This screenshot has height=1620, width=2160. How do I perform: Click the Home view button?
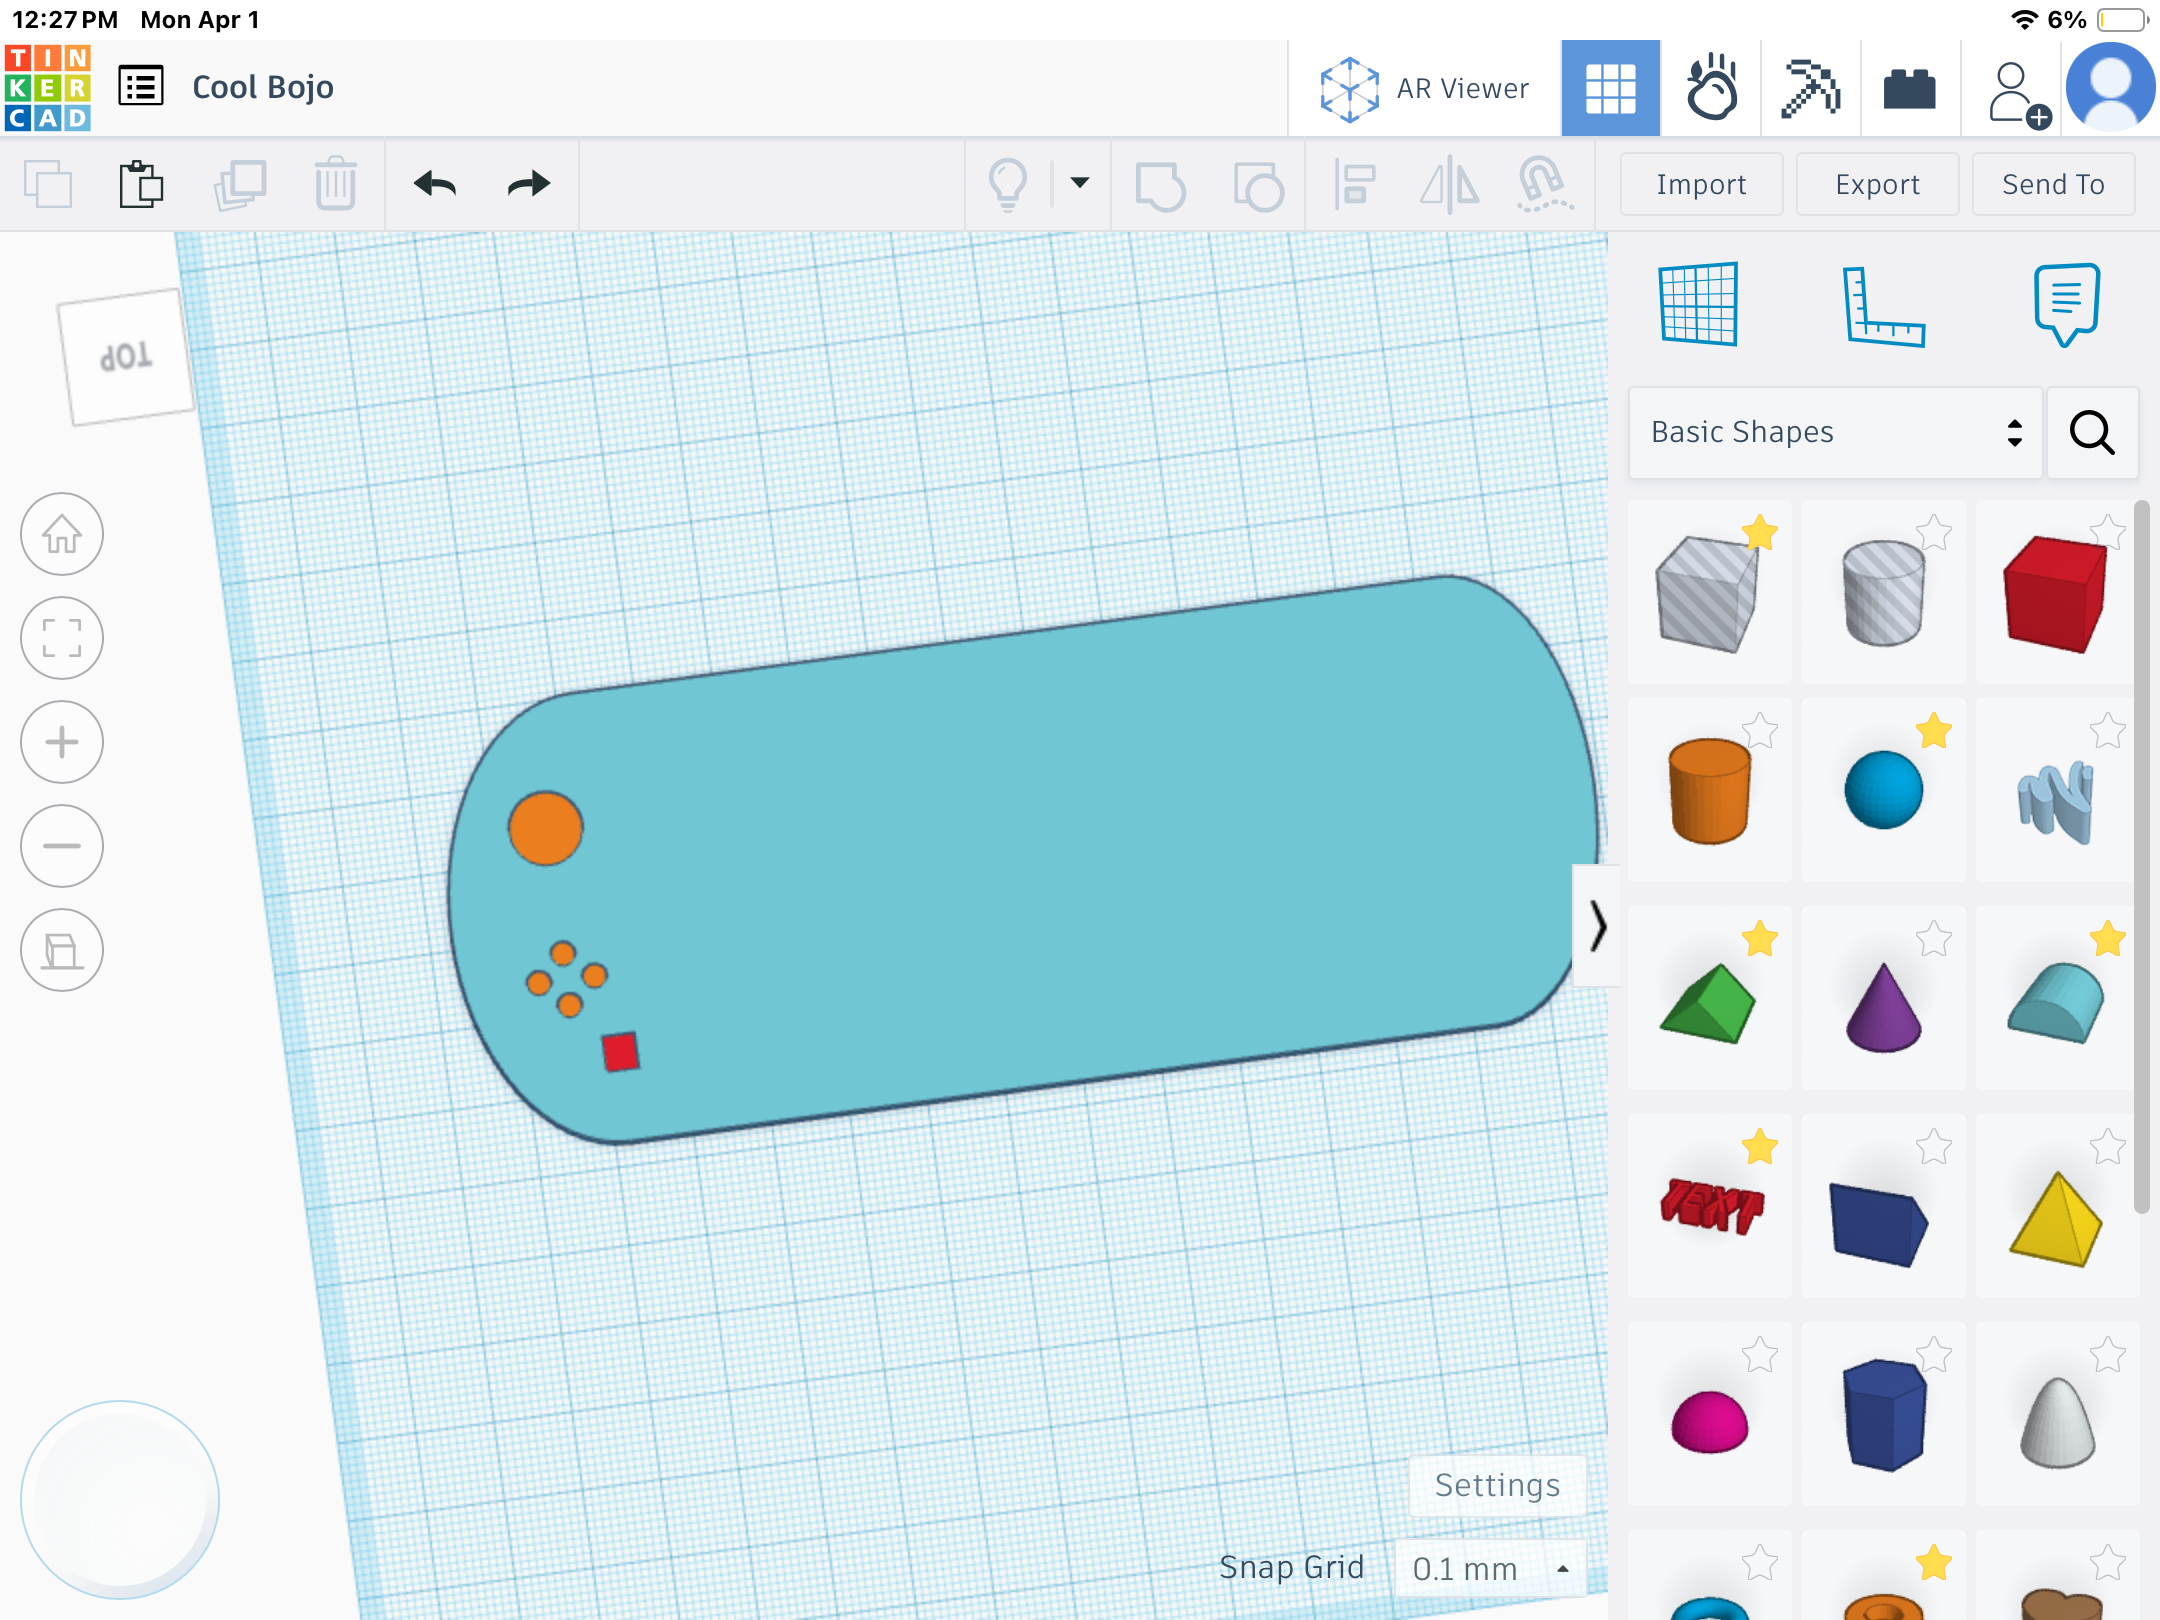pos(62,534)
